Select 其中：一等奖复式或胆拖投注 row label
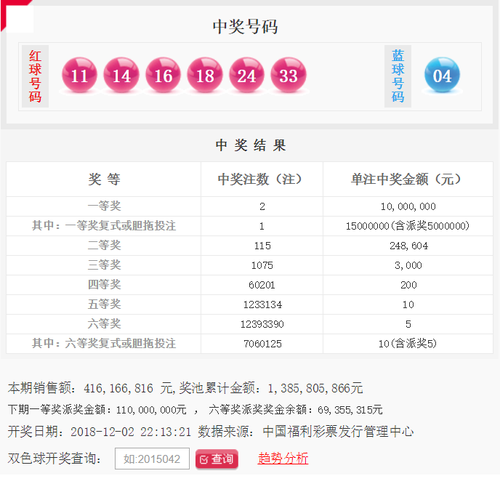Screen dimensions: 500x484 point(104,226)
